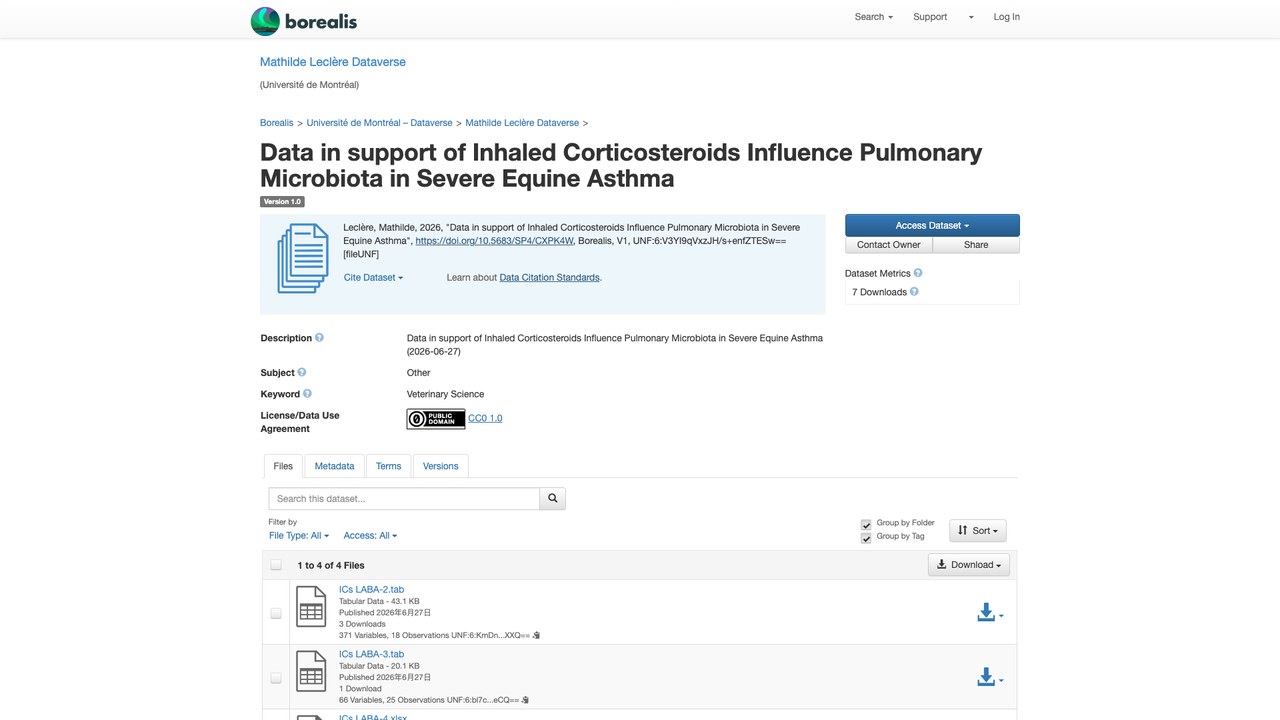Viewport: 1280px width, 720px height.
Task: Click help icon next to Keyword
Action: (308, 394)
